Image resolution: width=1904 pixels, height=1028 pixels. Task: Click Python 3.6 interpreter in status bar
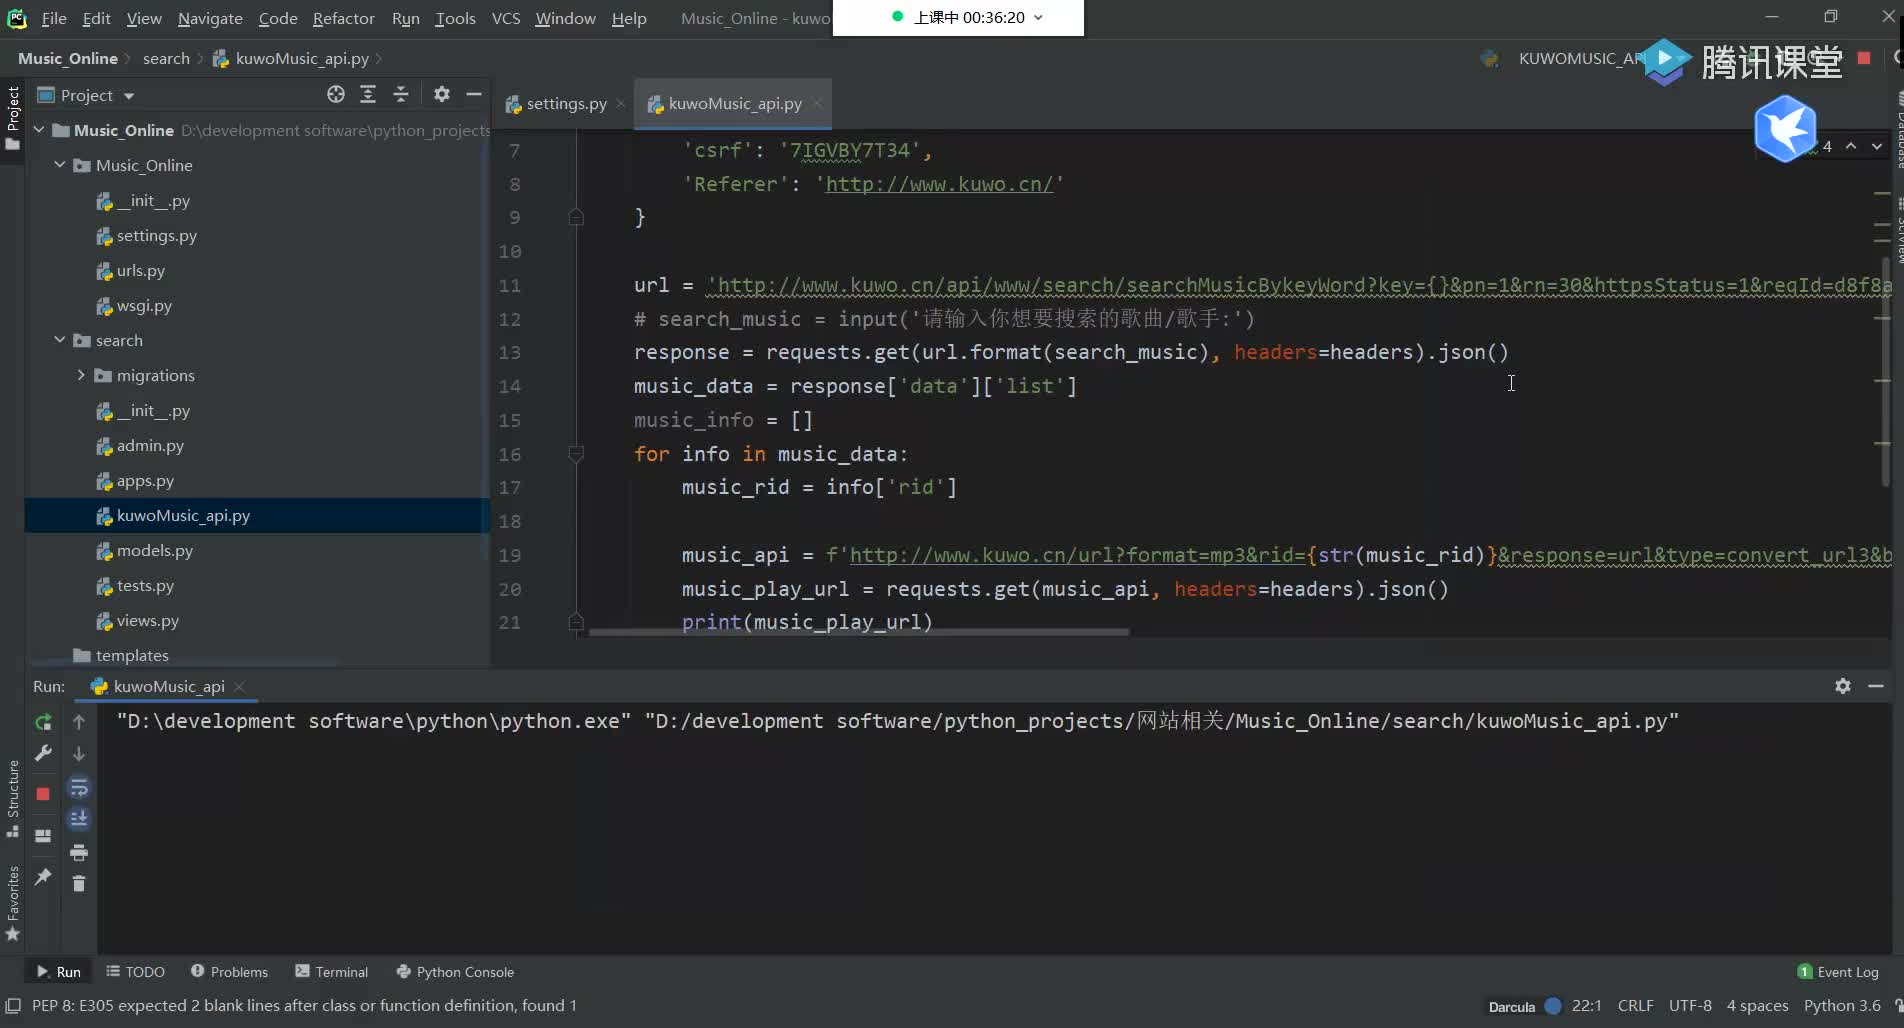click(x=1842, y=1006)
